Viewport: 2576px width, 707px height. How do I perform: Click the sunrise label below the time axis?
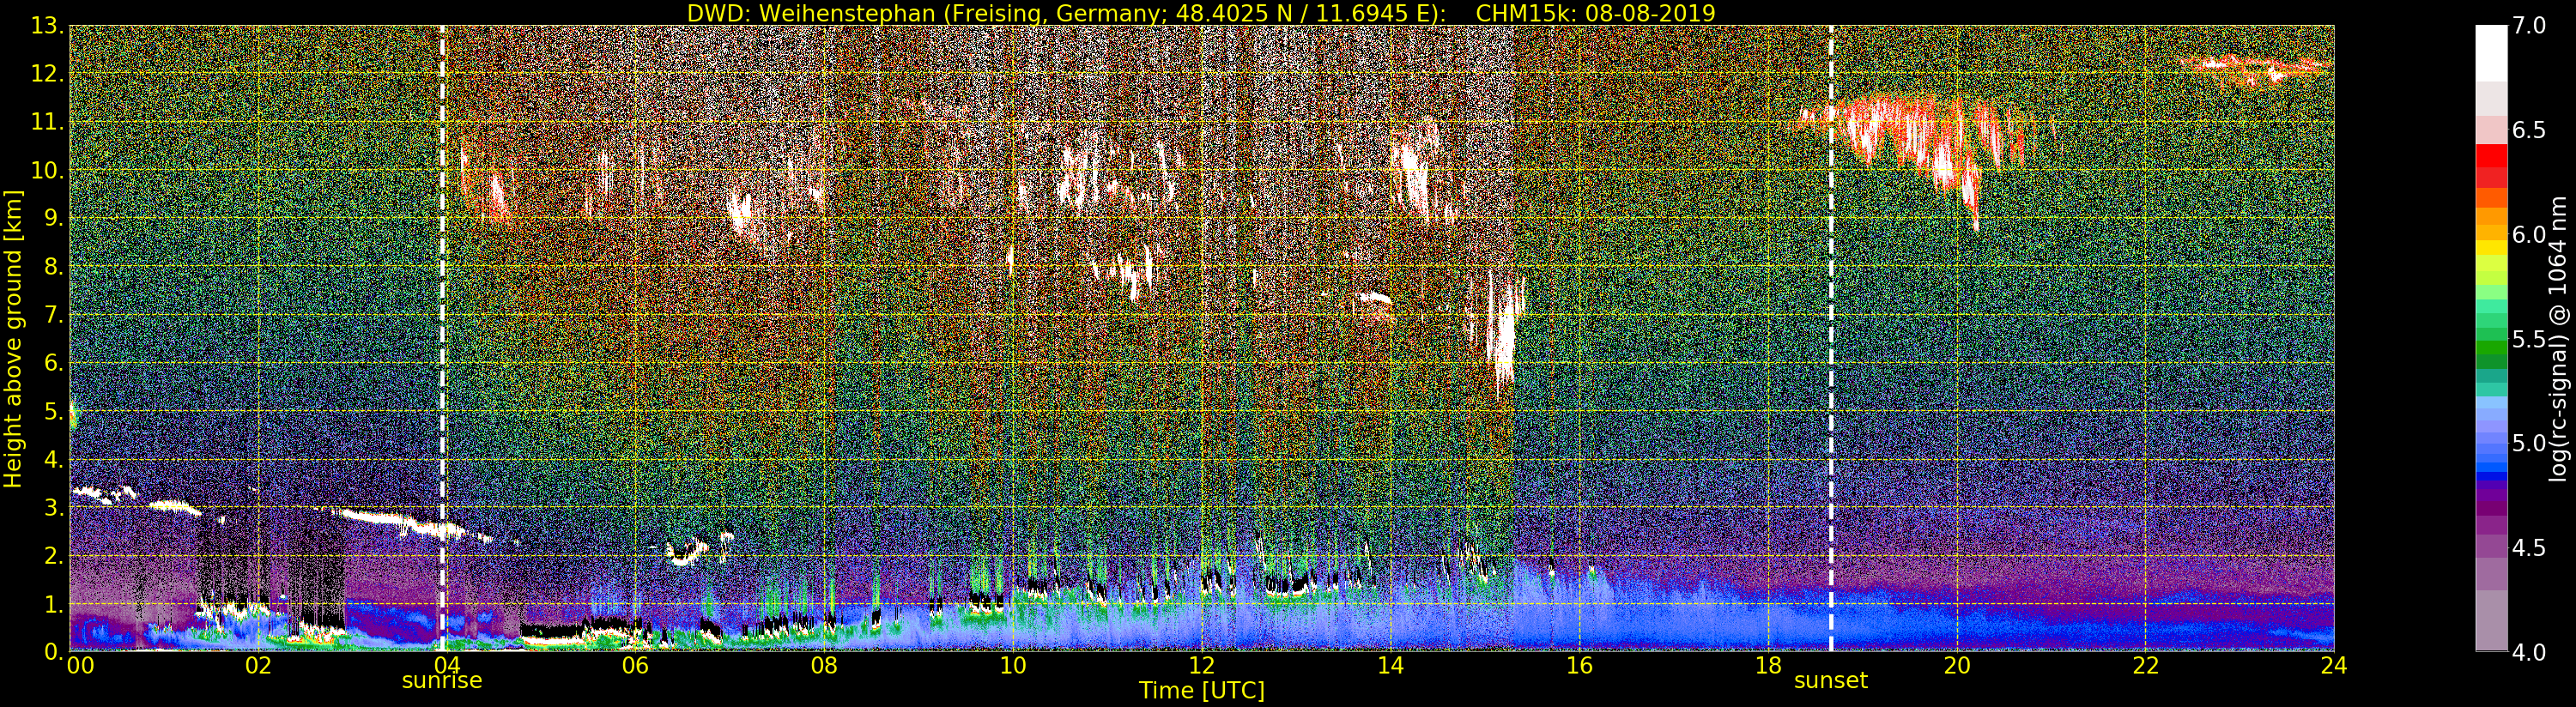click(x=441, y=681)
